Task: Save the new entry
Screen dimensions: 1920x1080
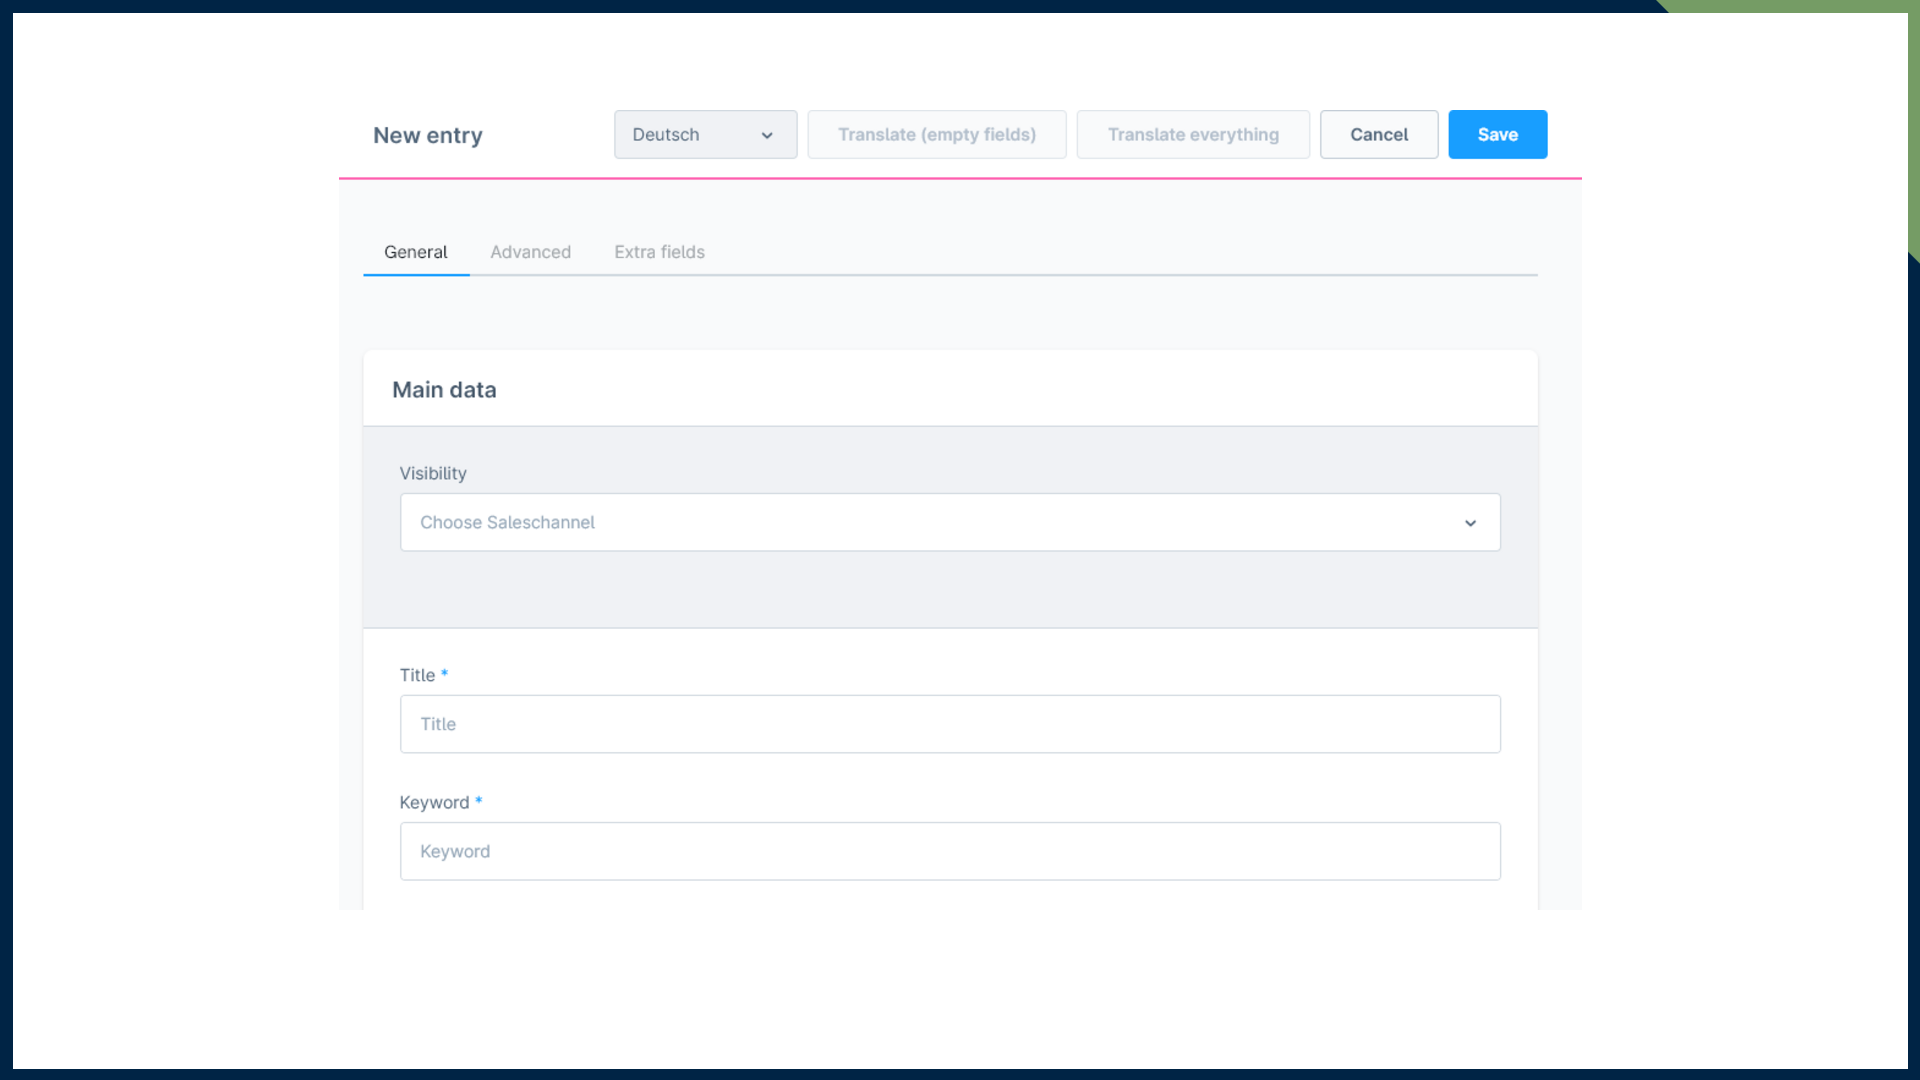Action: coord(1497,134)
